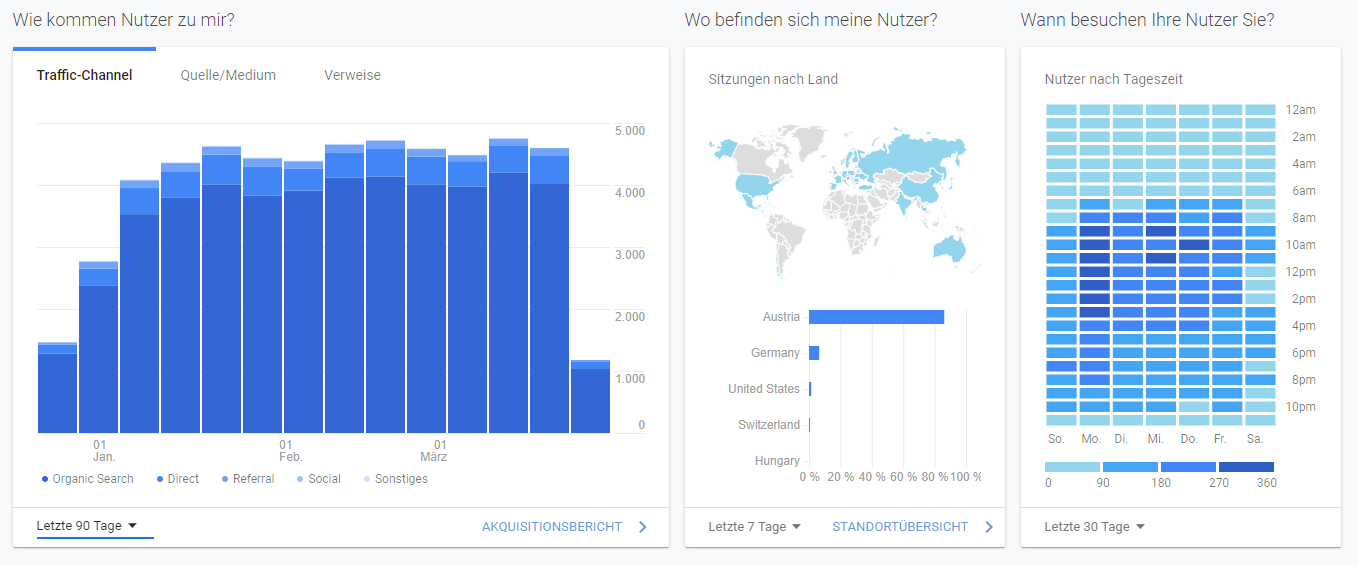Click the Germany sessions bar

pos(814,353)
